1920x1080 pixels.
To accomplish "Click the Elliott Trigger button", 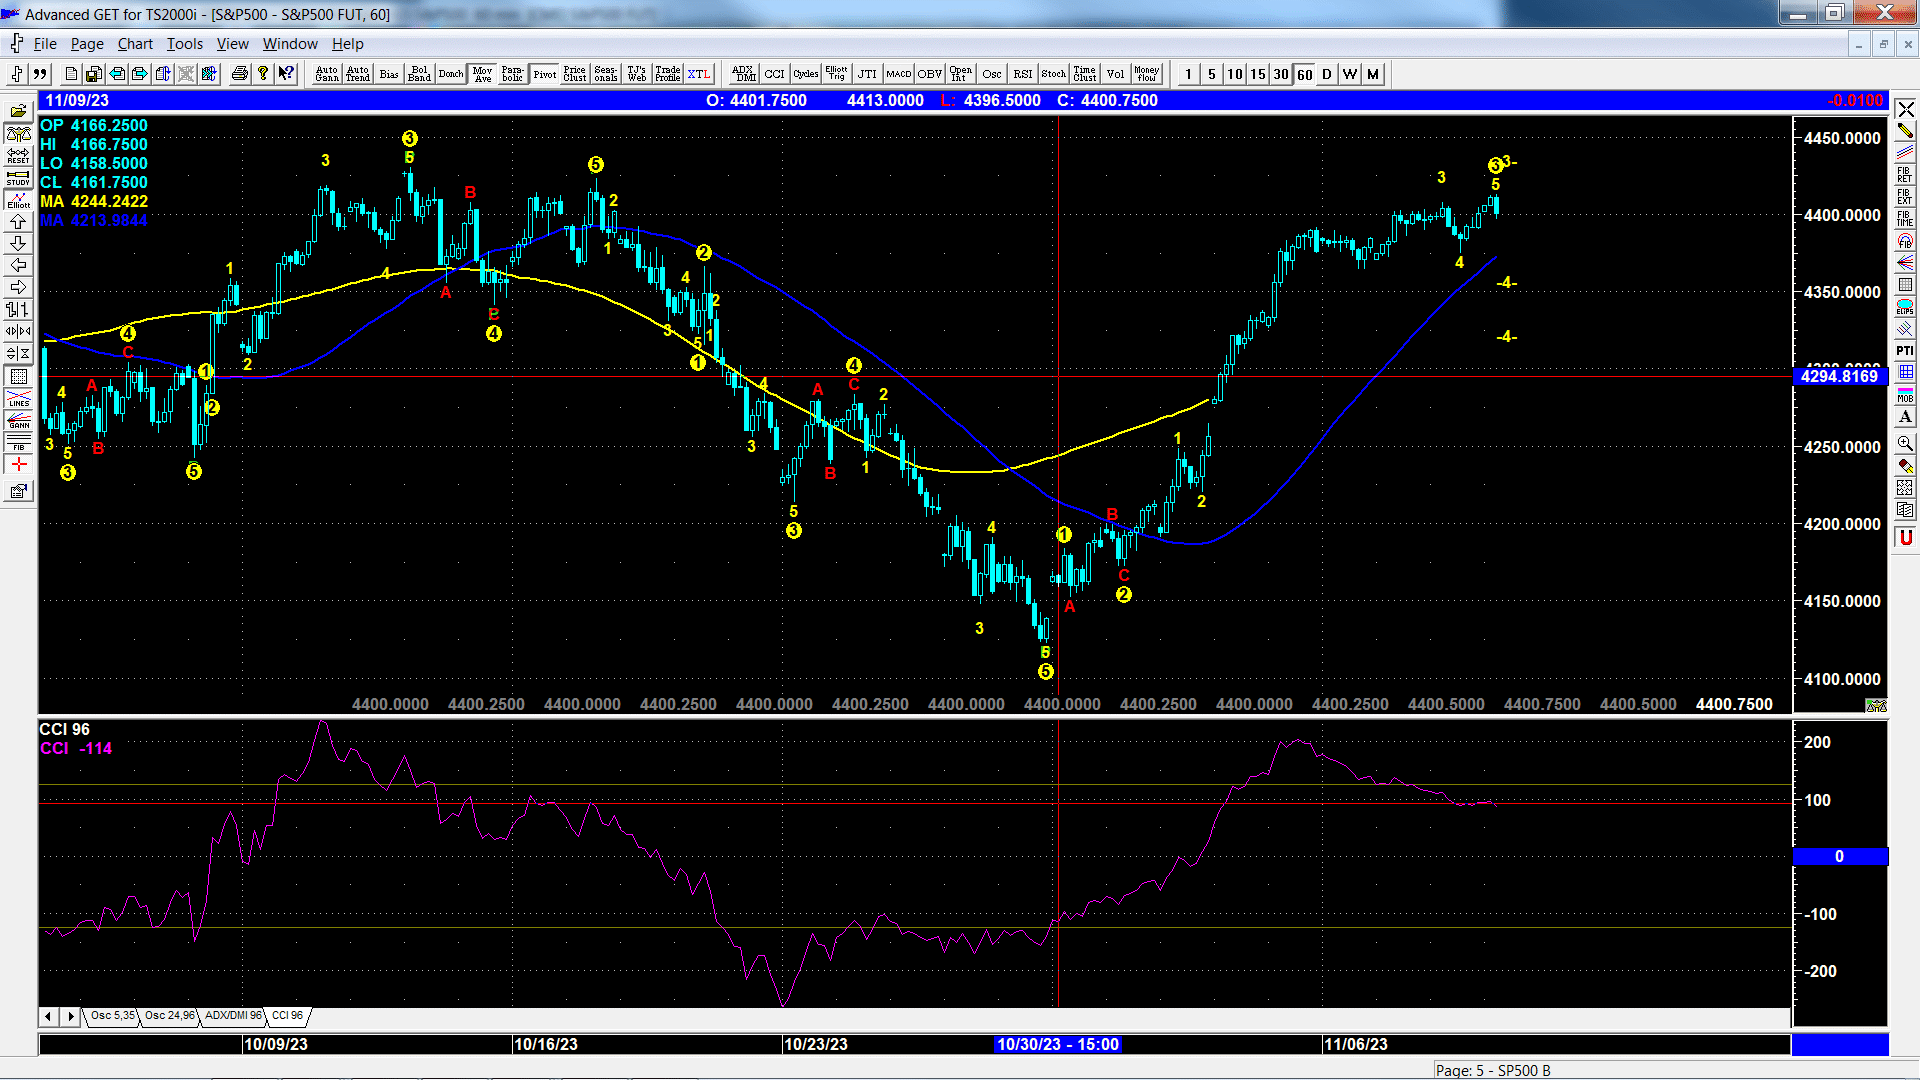I will coord(836,74).
